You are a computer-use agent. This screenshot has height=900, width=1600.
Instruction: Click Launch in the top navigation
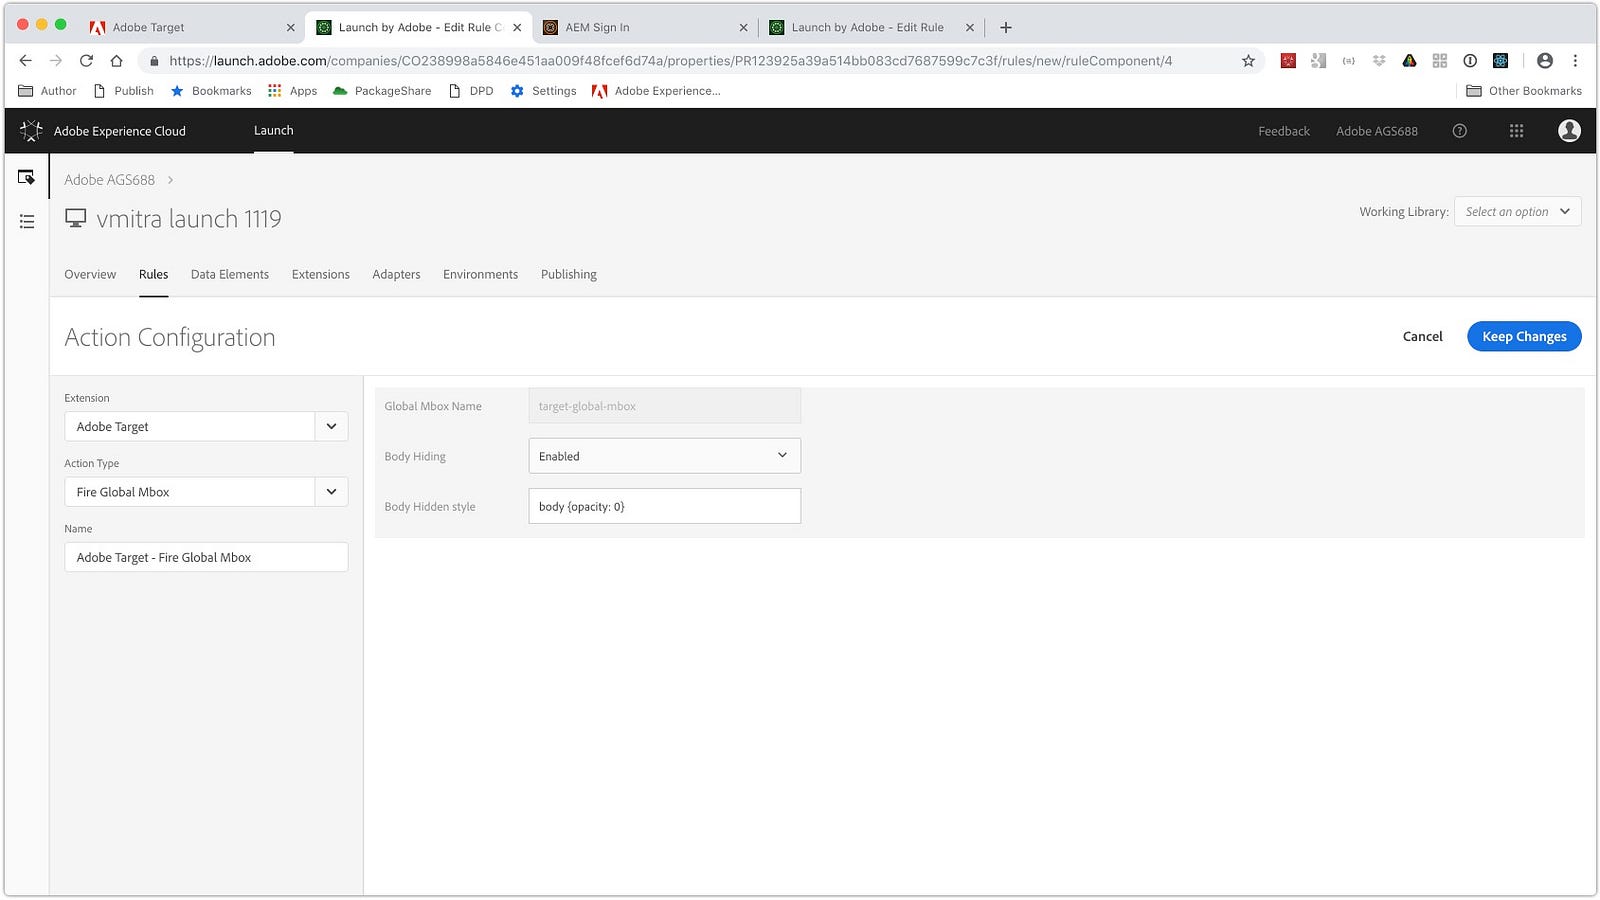273,131
